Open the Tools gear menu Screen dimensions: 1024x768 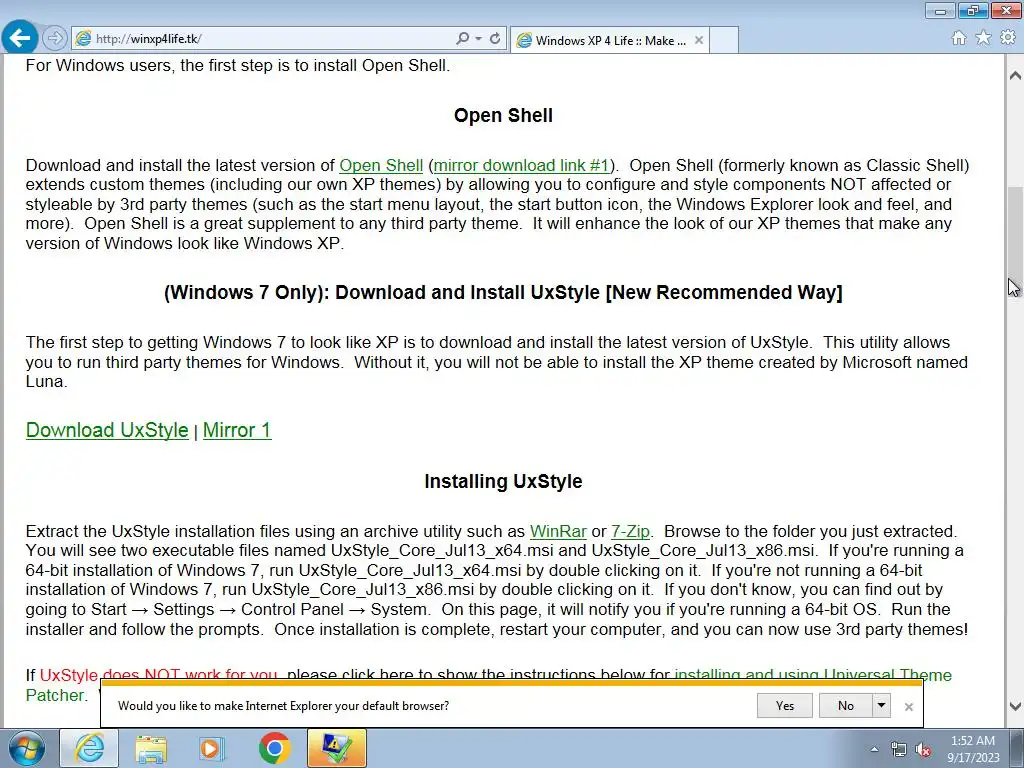(1008, 38)
